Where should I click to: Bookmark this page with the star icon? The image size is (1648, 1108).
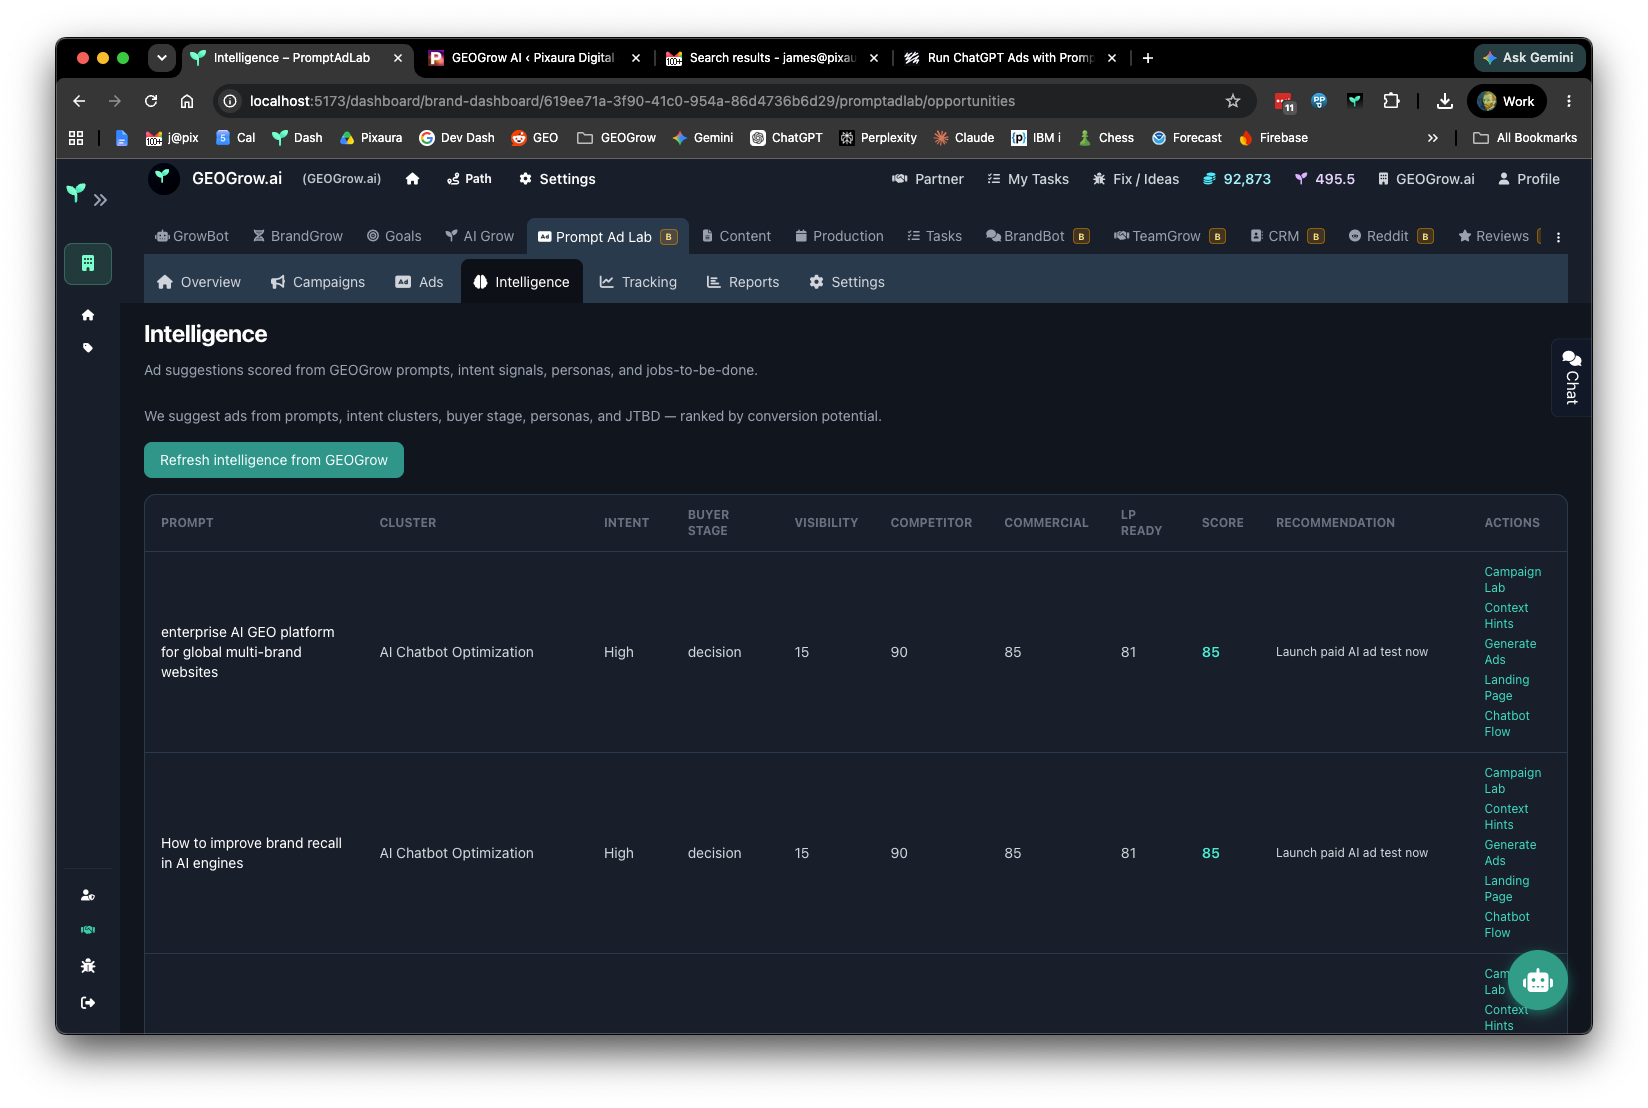(x=1233, y=101)
